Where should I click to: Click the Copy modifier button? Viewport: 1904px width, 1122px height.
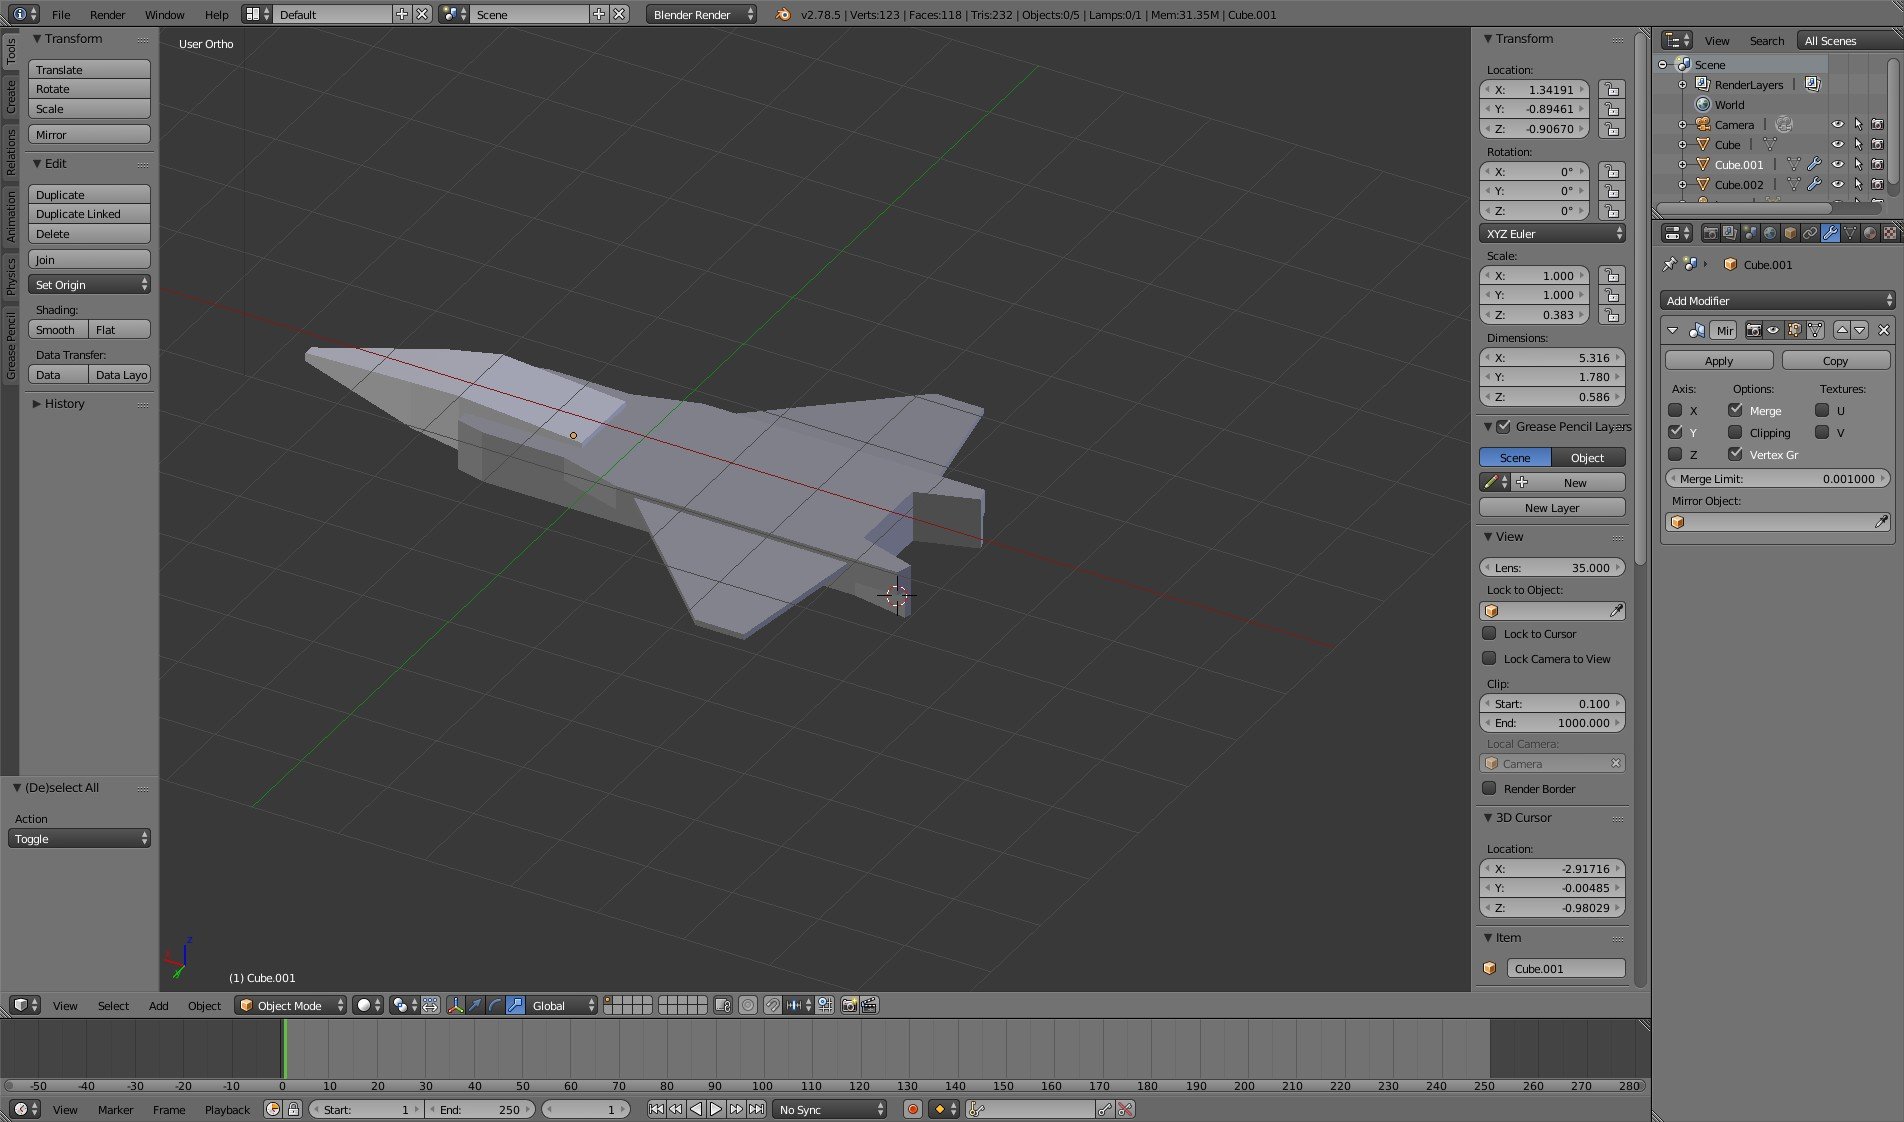coord(1835,360)
